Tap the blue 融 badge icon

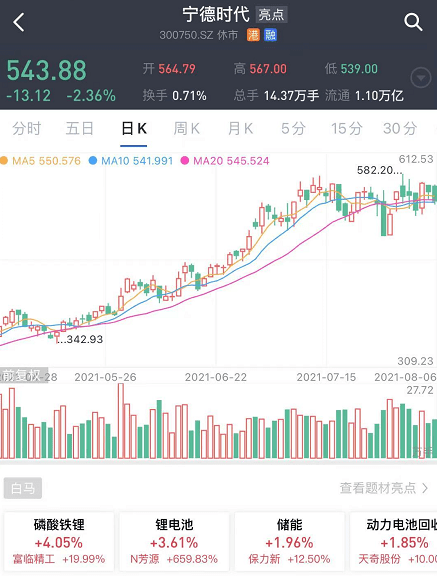pyautogui.click(x=270, y=35)
